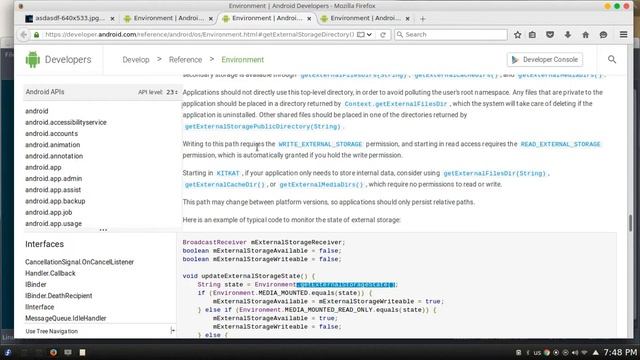Viewport: 640px width, 360px height.
Task: Click the package list resize handle dots
Action: 103,230
